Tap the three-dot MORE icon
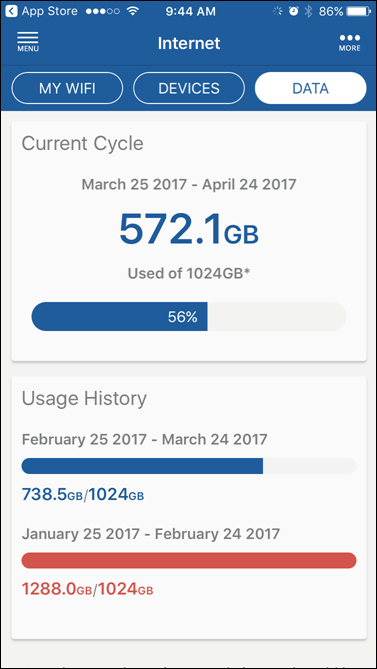The image size is (377, 669). pyautogui.click(x=350, y=43)
